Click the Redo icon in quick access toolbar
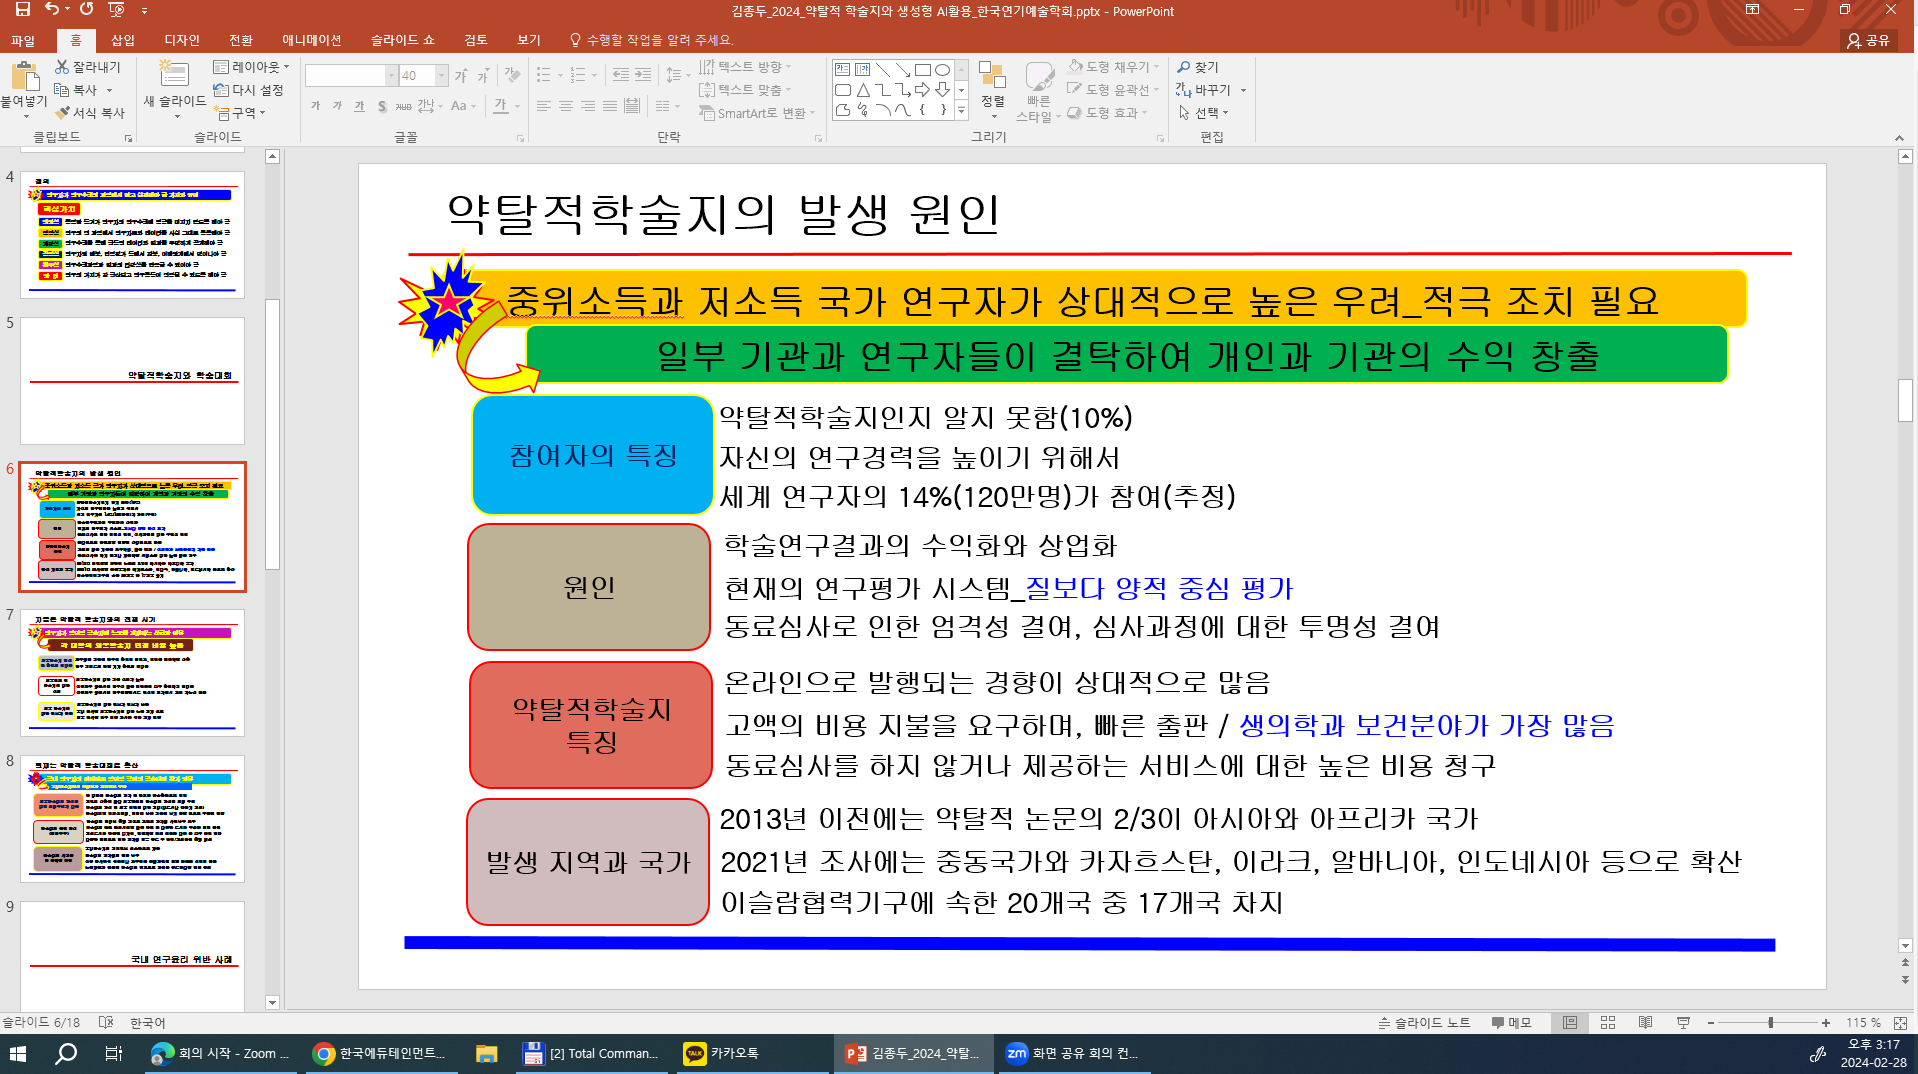 [x=87, y=10]
